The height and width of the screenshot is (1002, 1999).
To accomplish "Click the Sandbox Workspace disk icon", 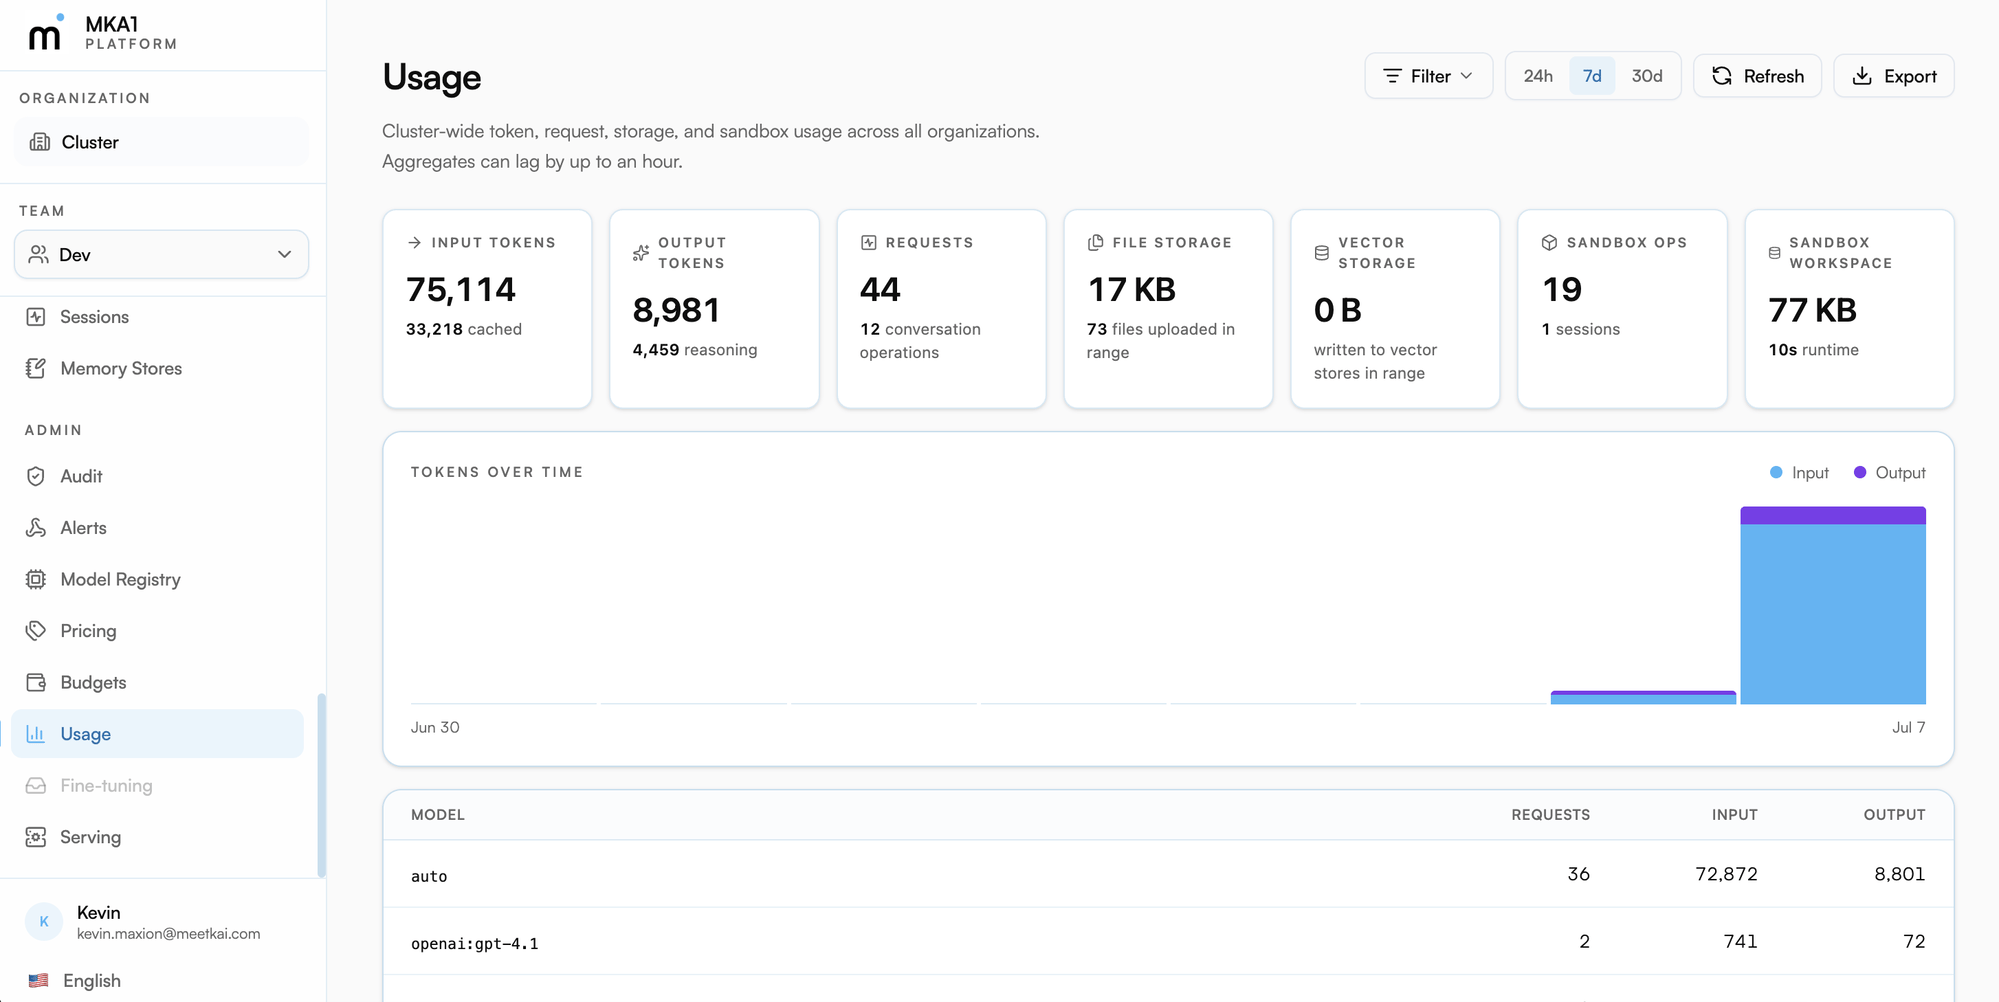I will pos(1775,253).
